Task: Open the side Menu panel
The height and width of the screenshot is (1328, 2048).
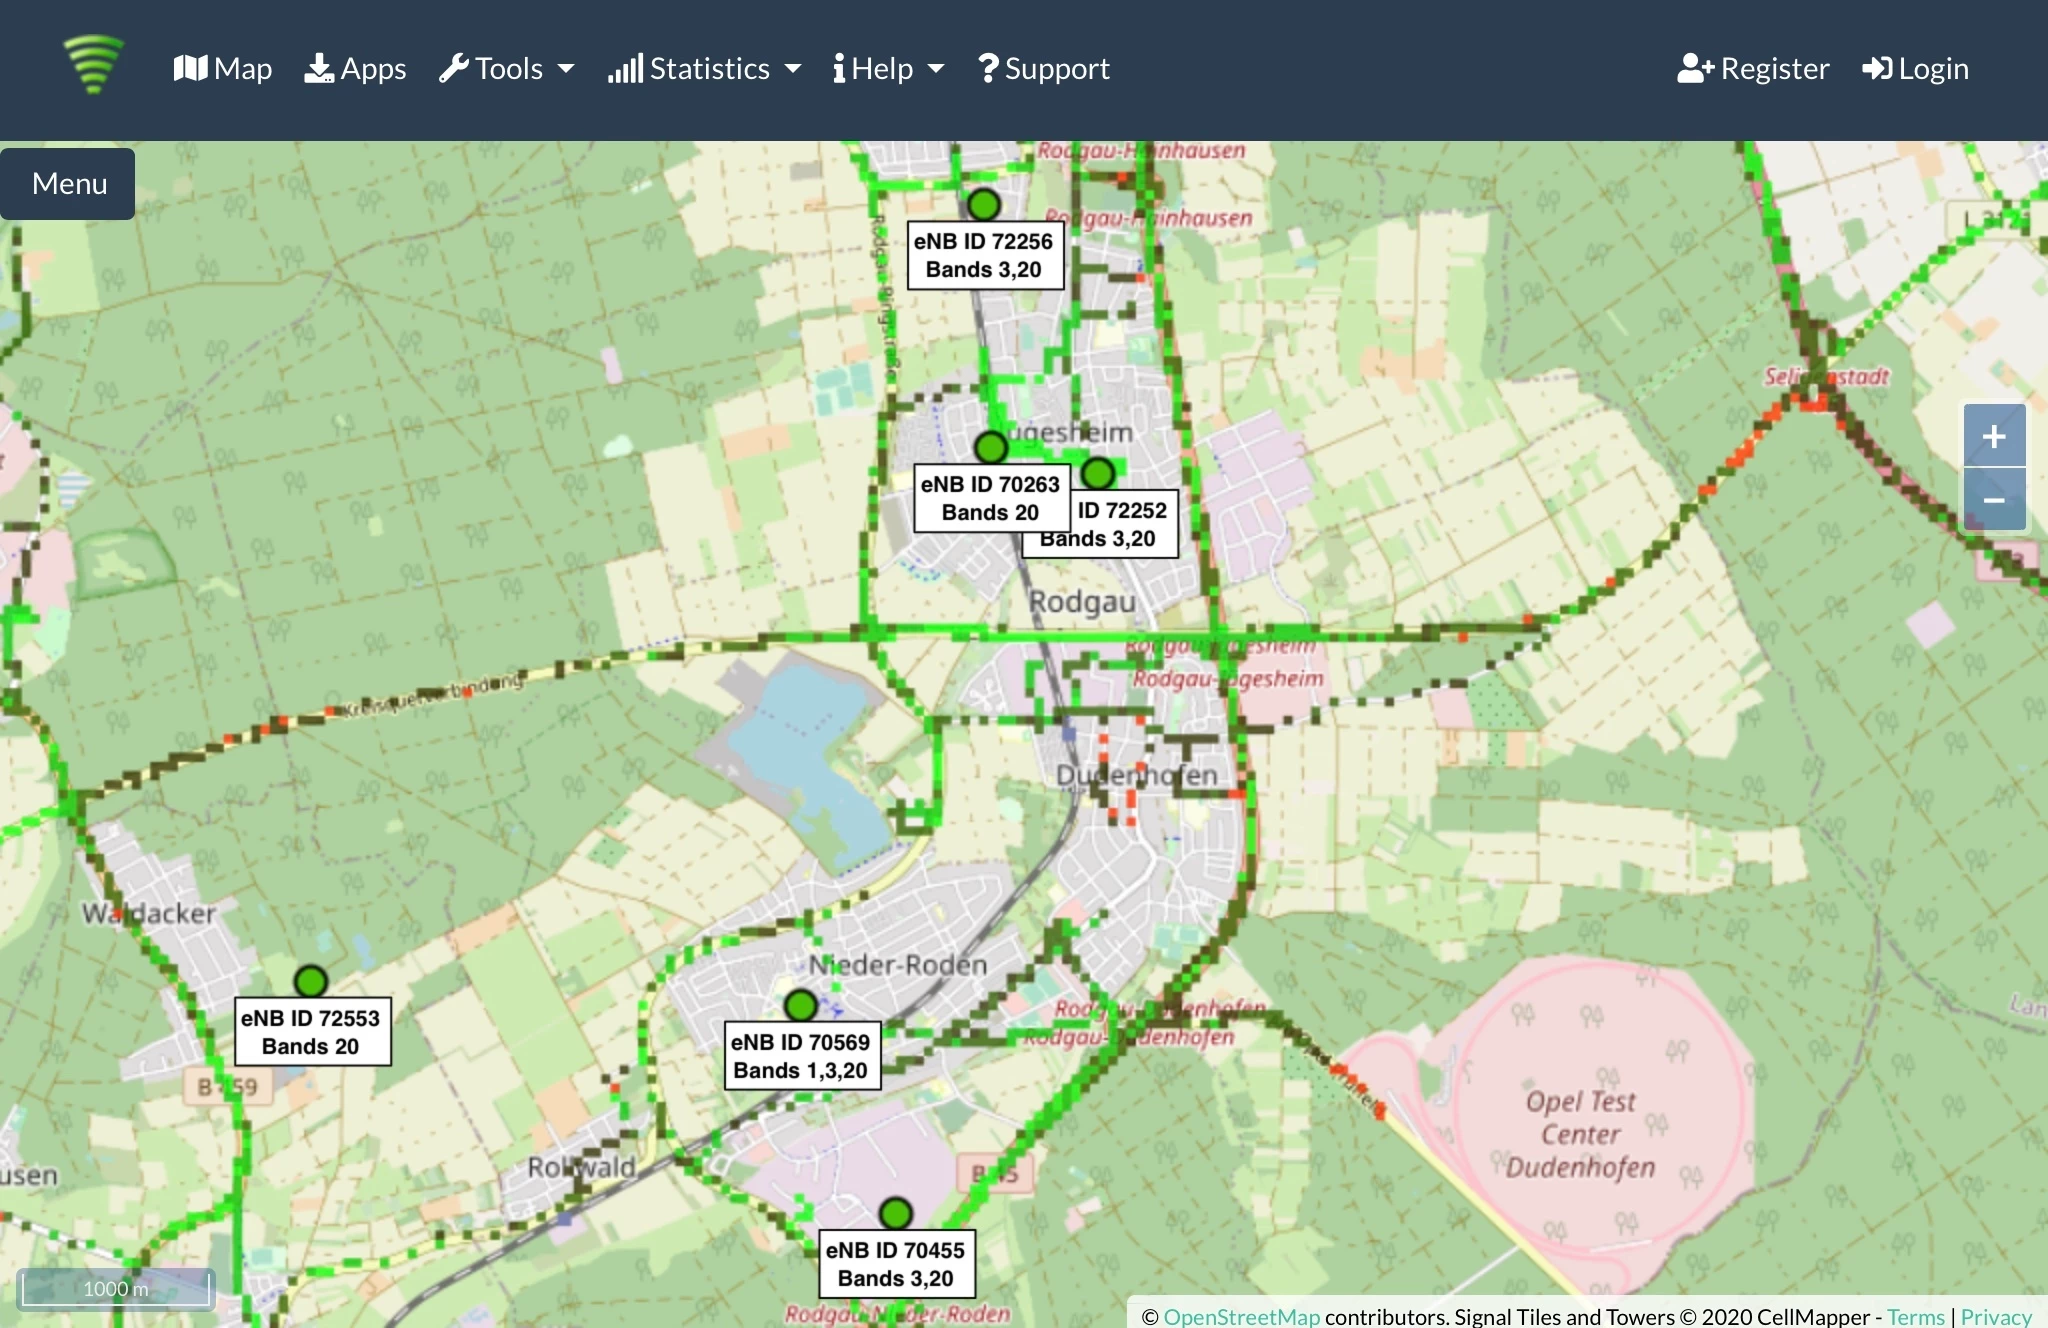Action: (x=69, y=184)
